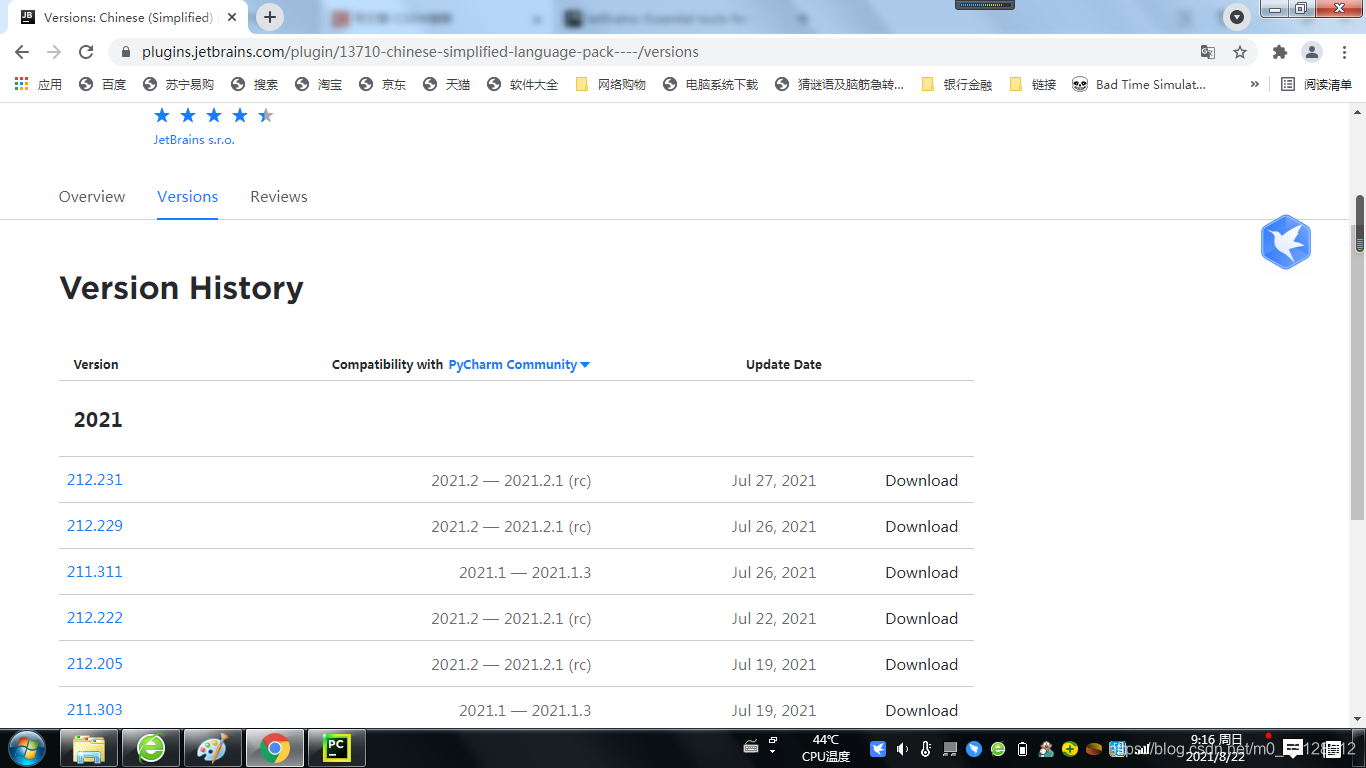1366x768 pixels.
Task: Switch to the Overview tab
Action: coord(92,196)
